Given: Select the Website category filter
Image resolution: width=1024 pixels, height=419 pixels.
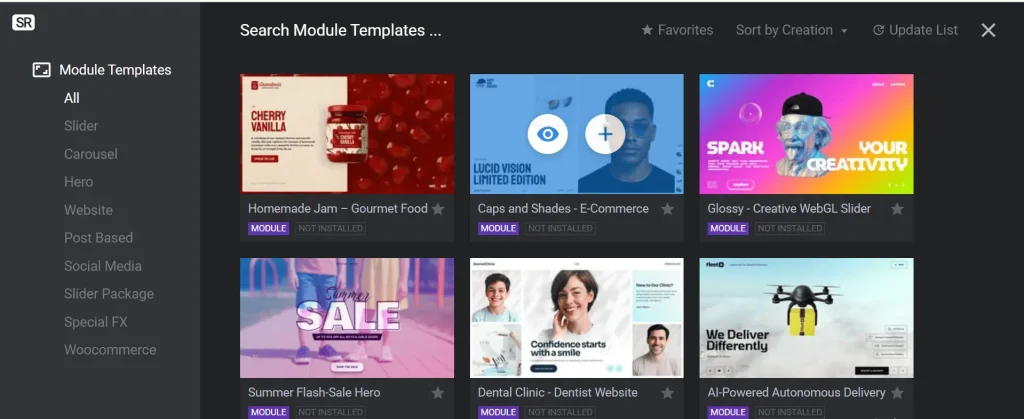Looking at the screenshot, I should coord(88,210).
